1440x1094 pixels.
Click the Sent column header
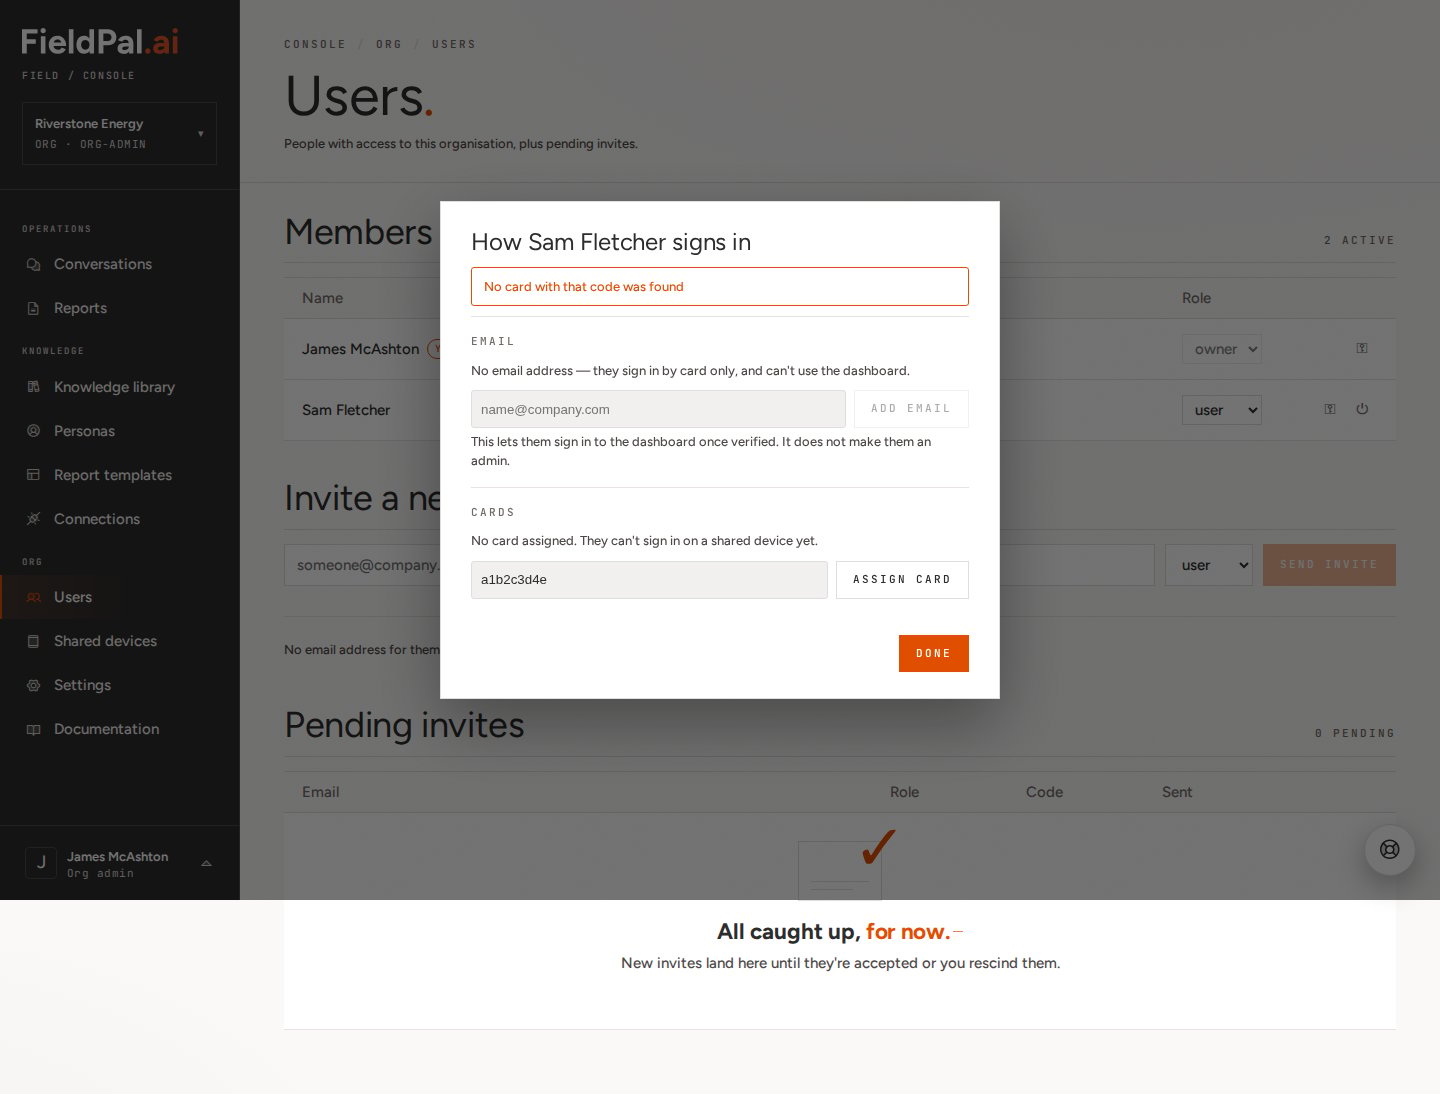pyautogui.click(x=1177, y=792)
